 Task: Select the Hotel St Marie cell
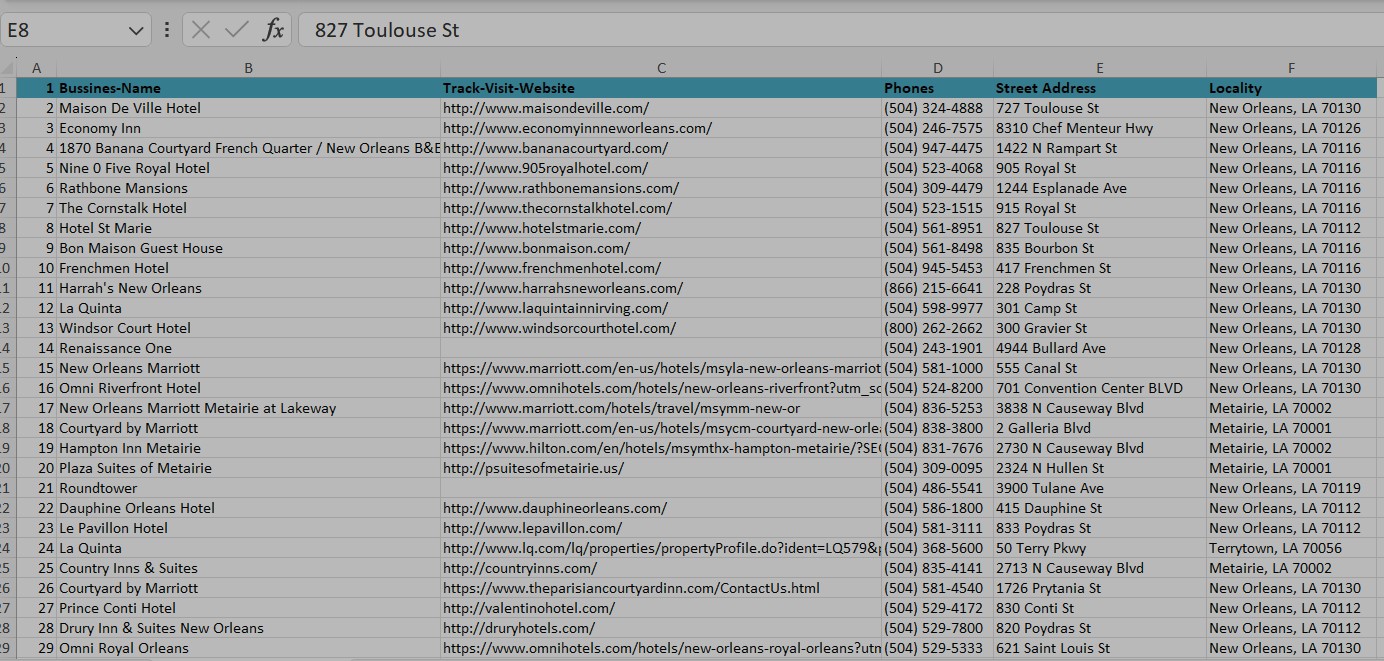(x=249, y=228)
